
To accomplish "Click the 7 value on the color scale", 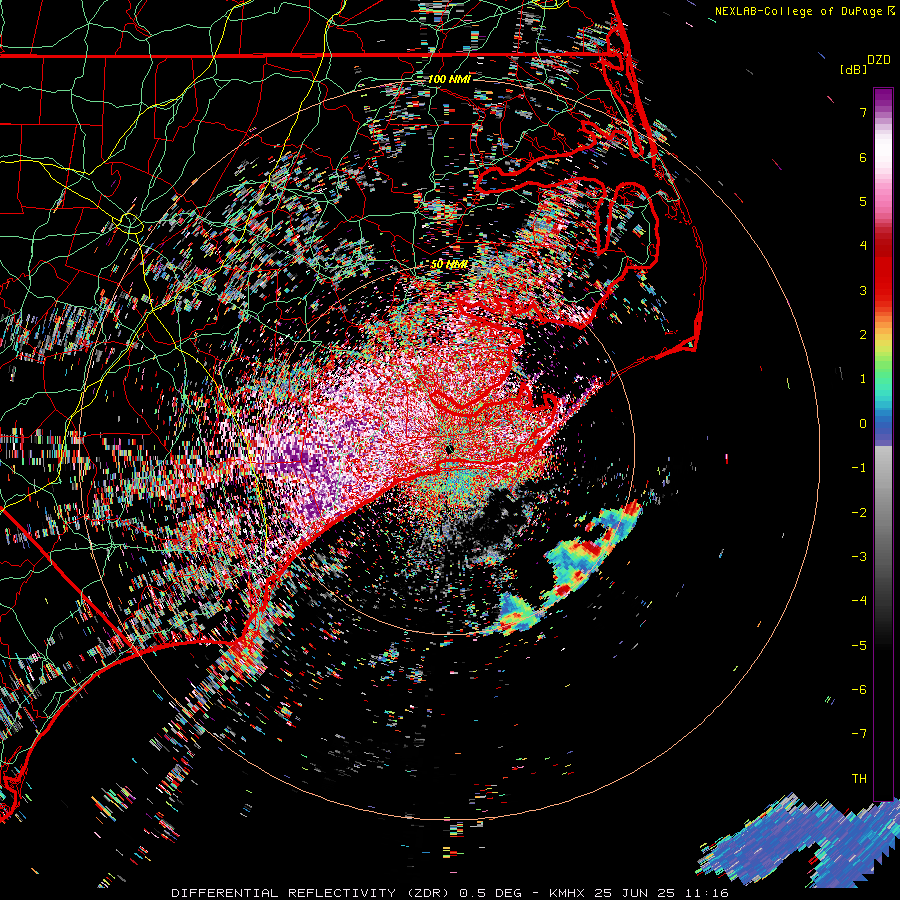I will point(863,112).
